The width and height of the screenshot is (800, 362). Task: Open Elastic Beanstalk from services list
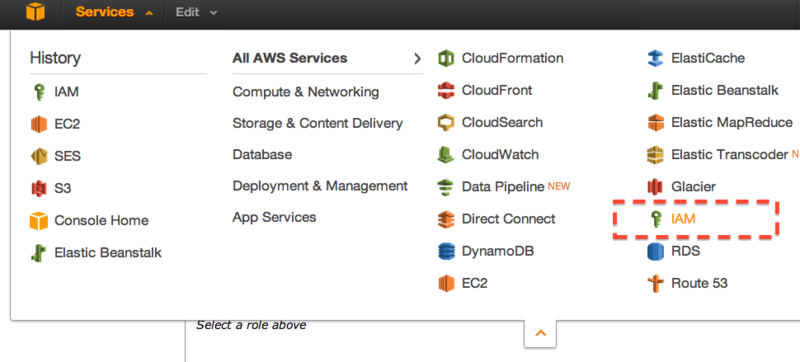pyautogui.click(x=724, y=90)
